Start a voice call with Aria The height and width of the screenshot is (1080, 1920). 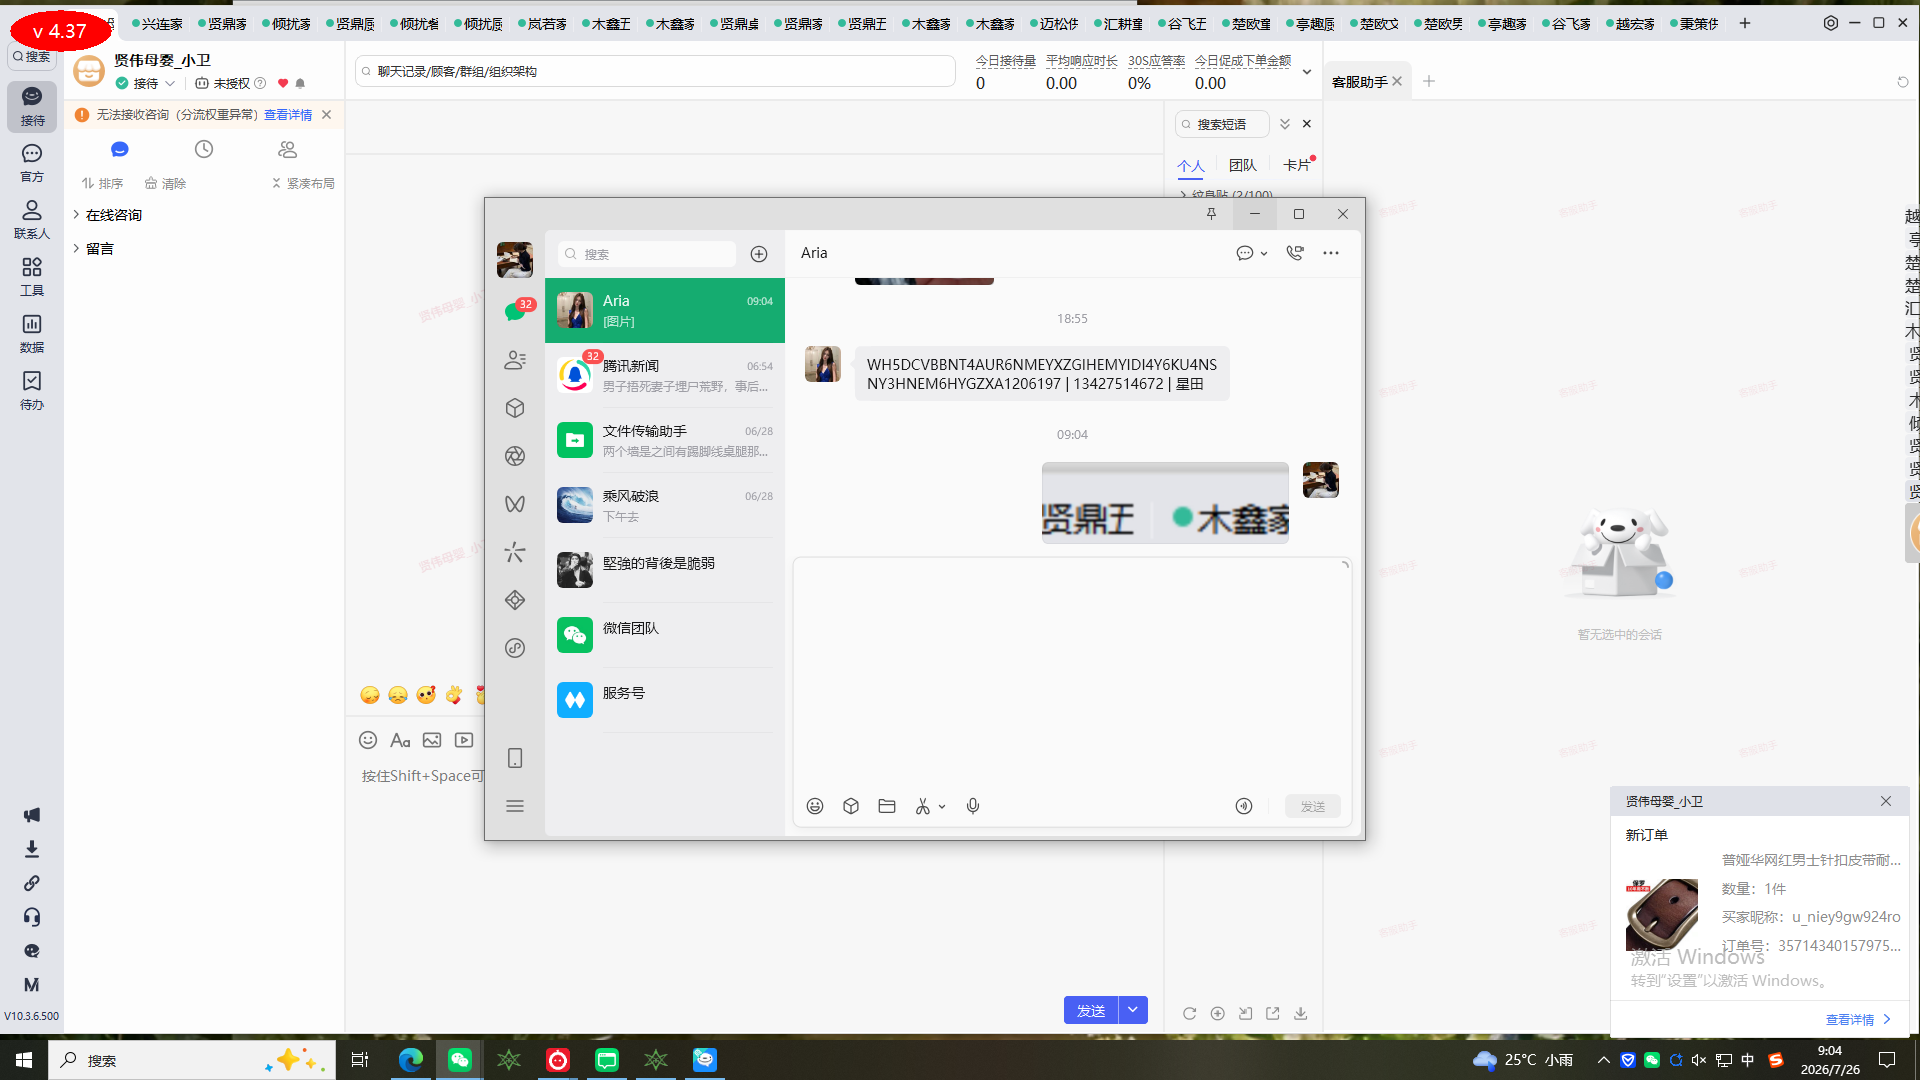(x=1295, y=253)
